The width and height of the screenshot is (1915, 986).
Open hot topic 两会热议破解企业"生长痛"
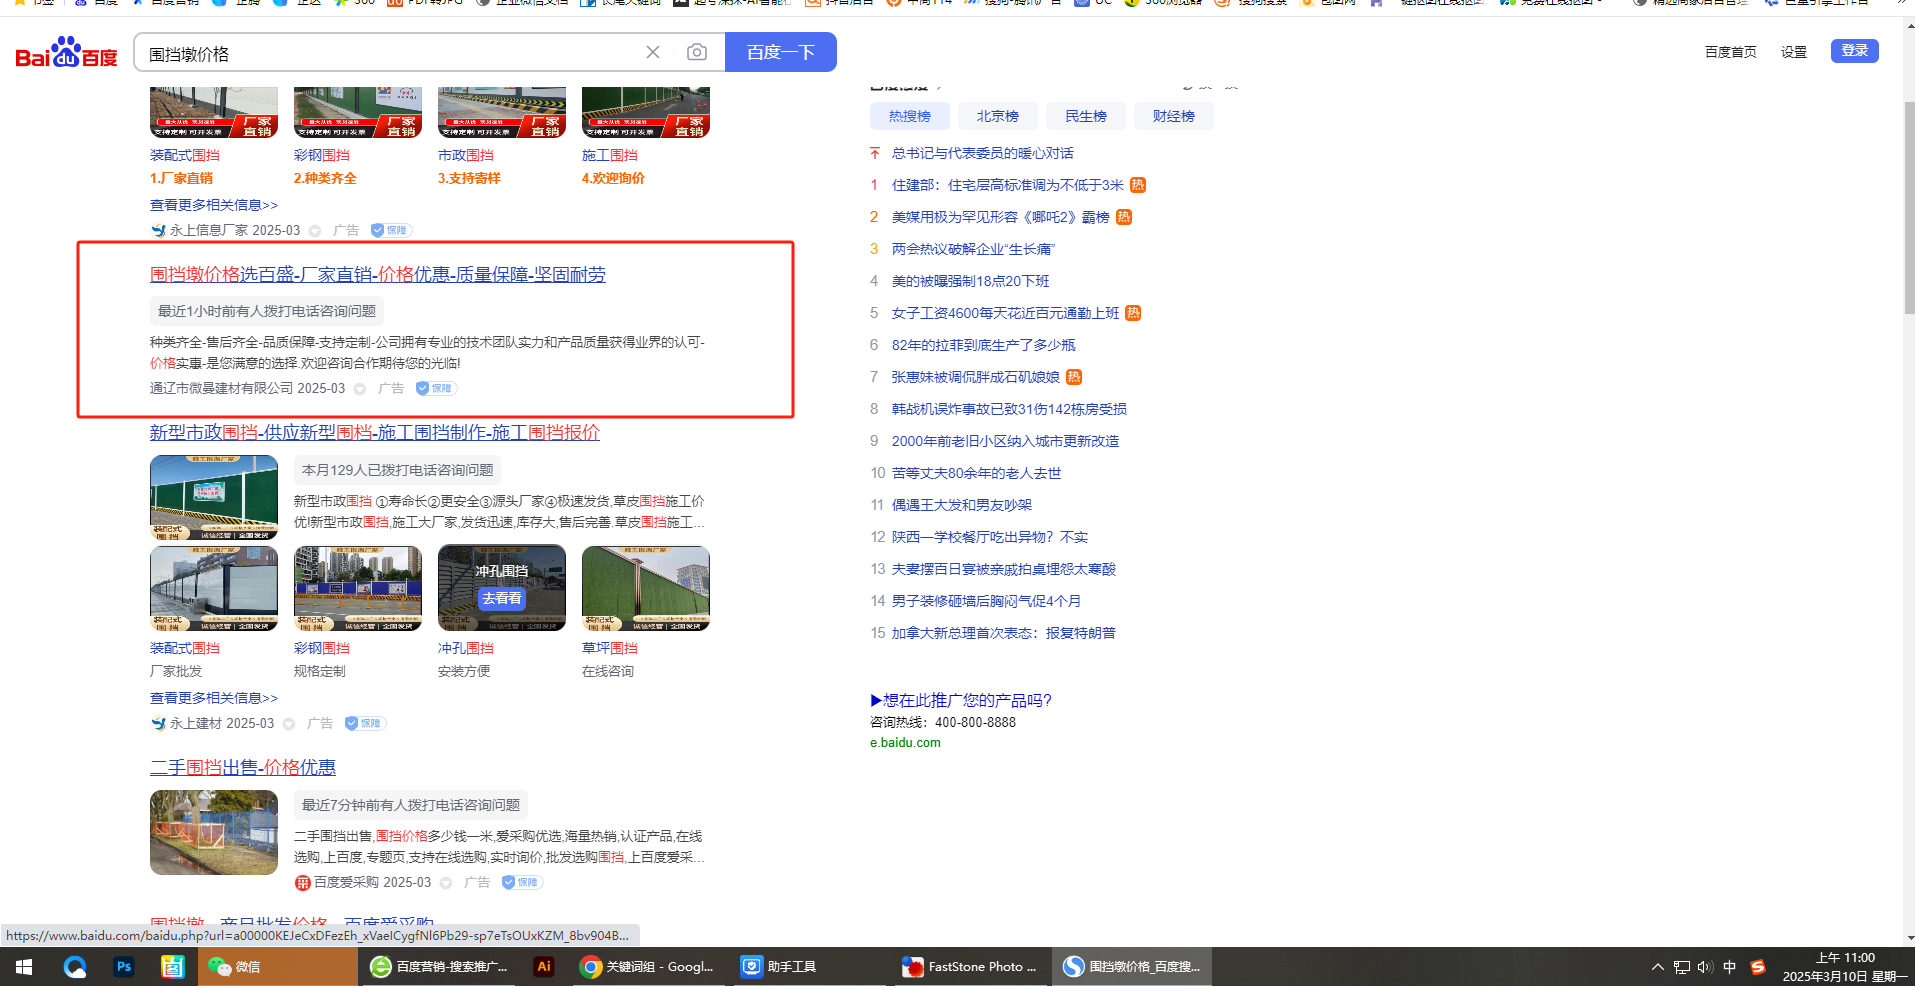[973, 249]
